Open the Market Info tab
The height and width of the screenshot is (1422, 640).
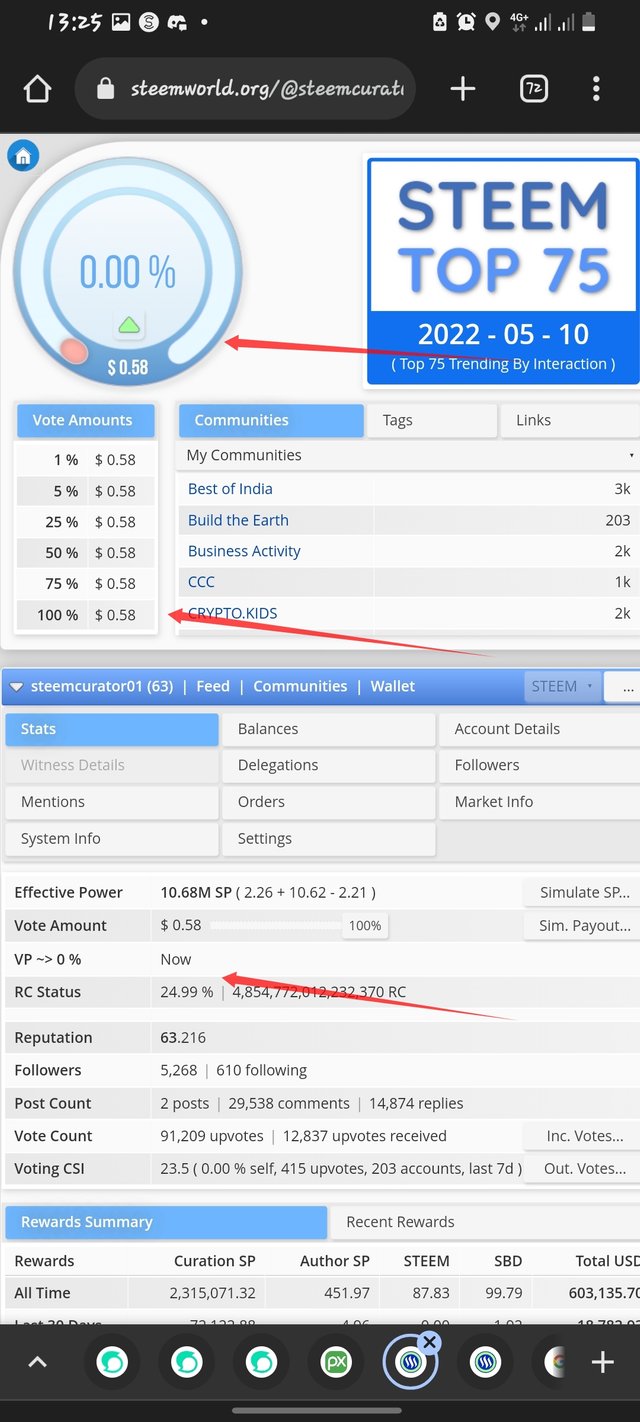point(540,802)
